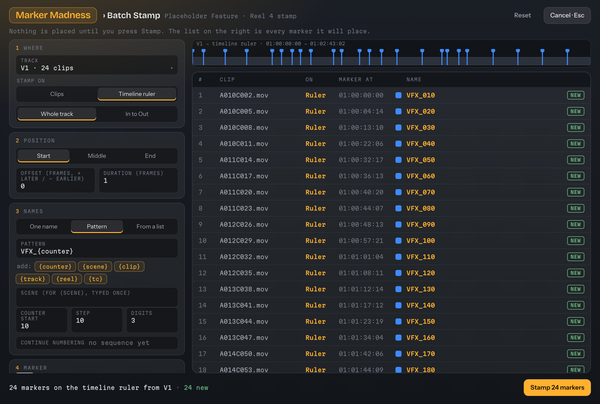The image size is (600, 404).
Task: Click the Scene input field
Action: tap(97, 297)
